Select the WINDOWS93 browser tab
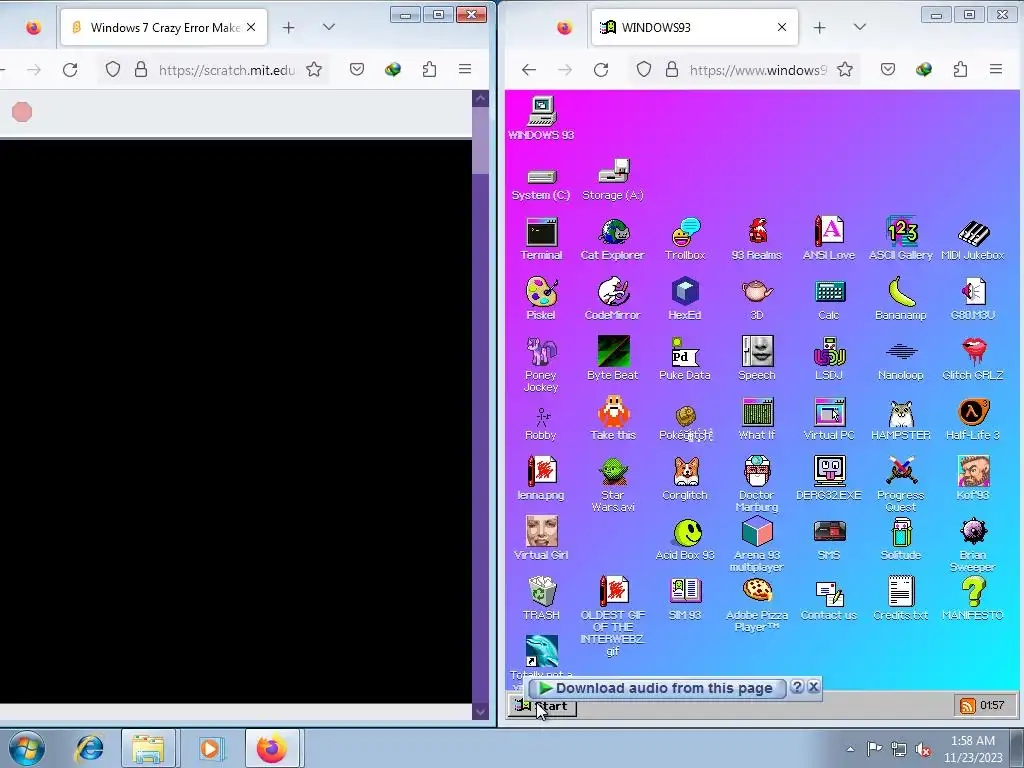 (x=694, y=27)
